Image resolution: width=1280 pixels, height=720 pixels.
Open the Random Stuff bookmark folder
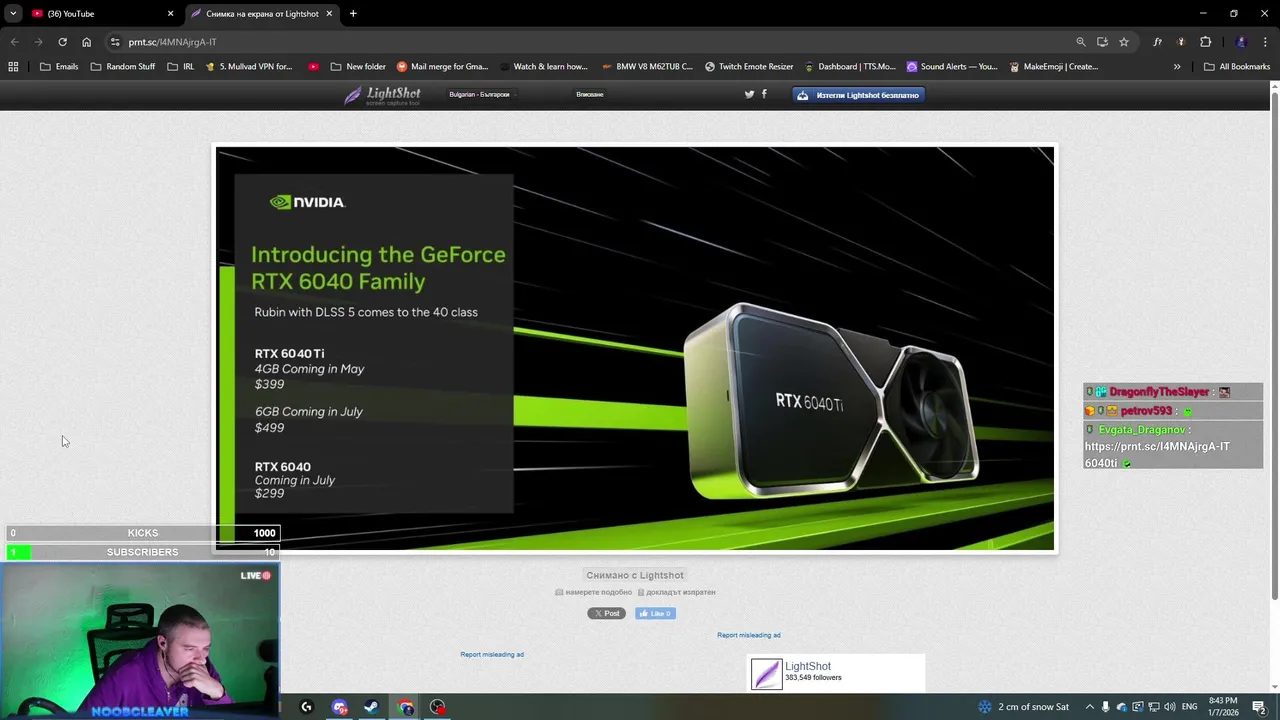pyautogui.click(x=123, y=67)
